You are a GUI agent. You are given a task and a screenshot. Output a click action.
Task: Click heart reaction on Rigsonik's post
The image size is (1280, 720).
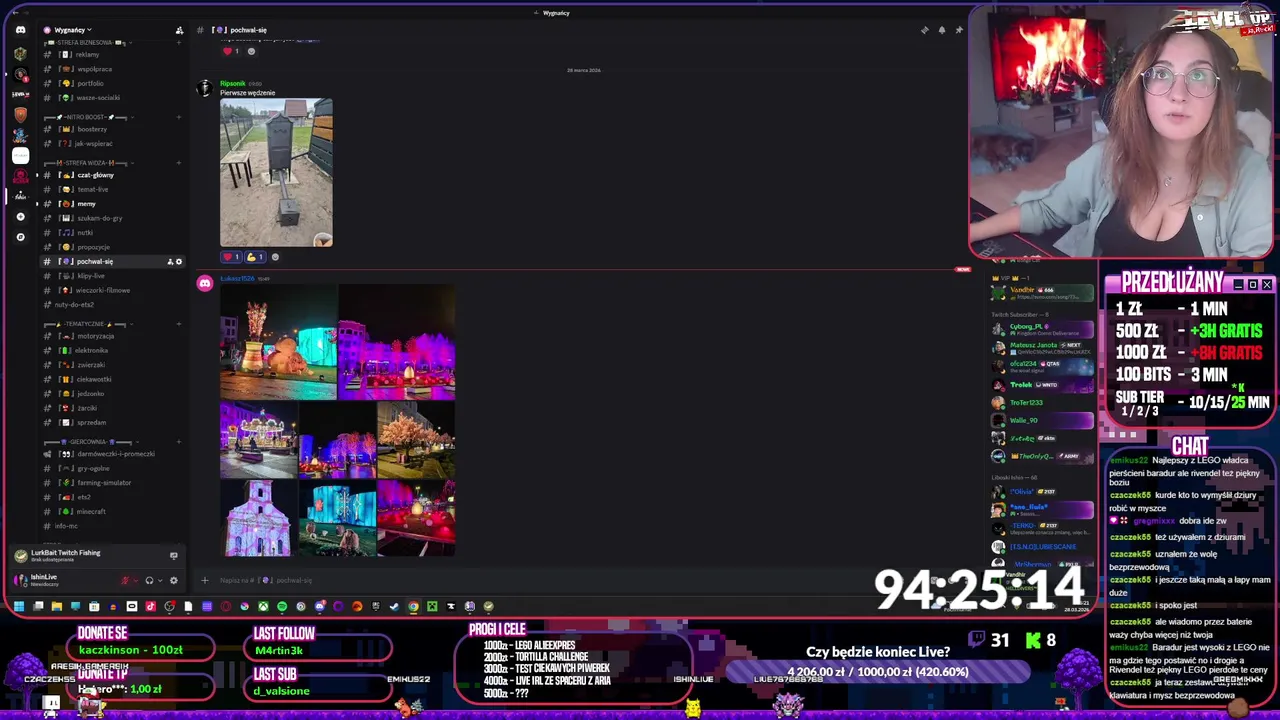[232, 257]
